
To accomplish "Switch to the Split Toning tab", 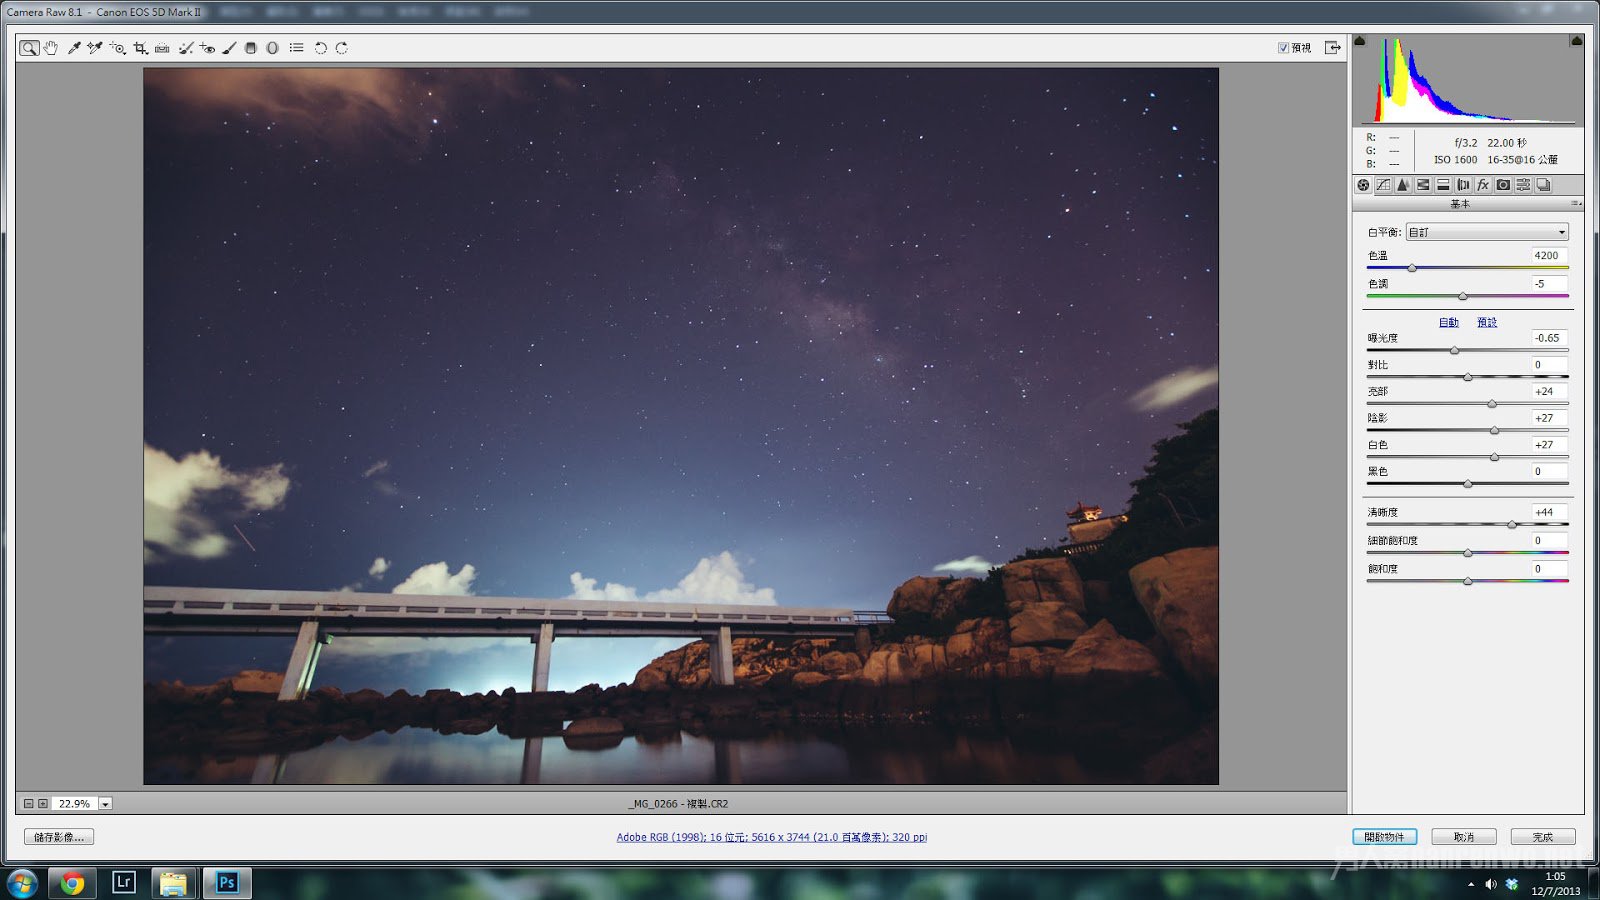I will 1443,185.
